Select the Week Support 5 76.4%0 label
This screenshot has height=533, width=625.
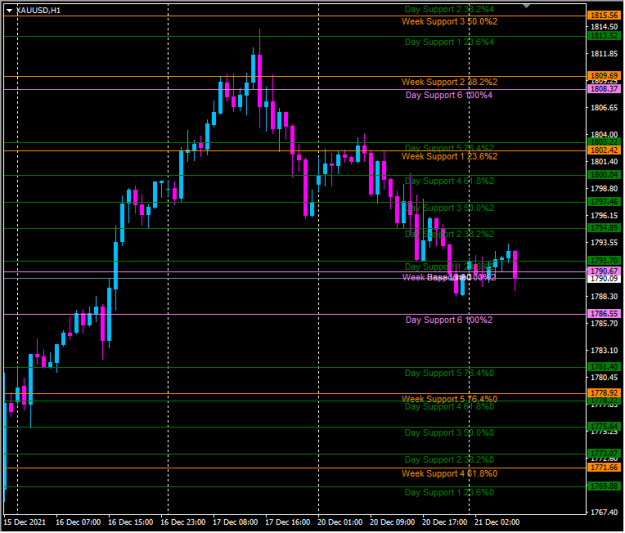[x=449, y=399]
